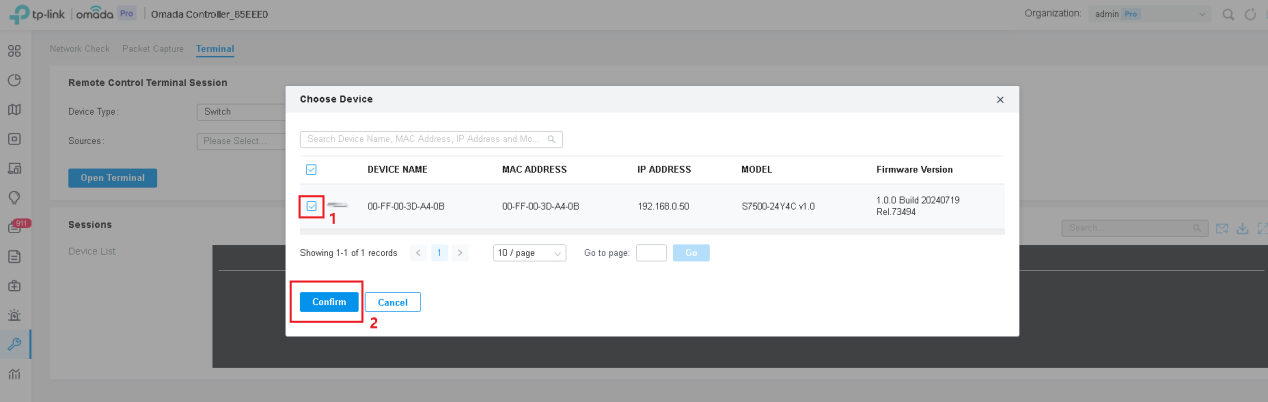The width and height of the screenshot is (1268, 402).
Task: Open the dashboard grid icon in sidebar
Action: pyautogui.click(x=14, y=50)
